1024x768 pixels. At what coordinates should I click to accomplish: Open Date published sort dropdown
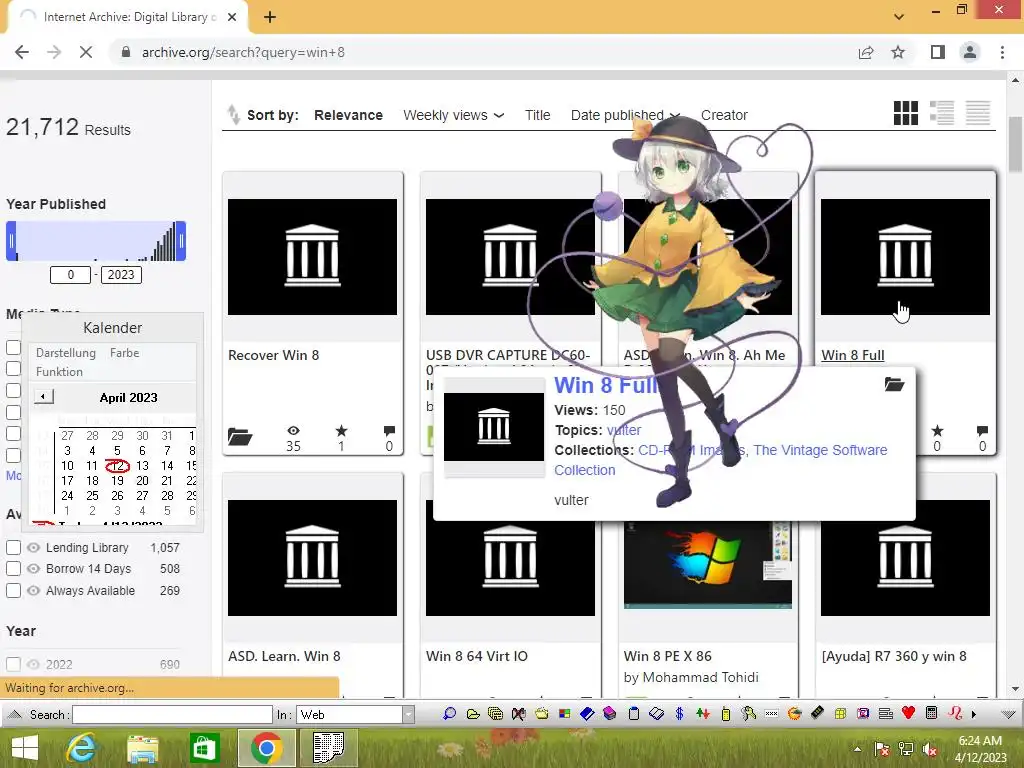point(625,115)
